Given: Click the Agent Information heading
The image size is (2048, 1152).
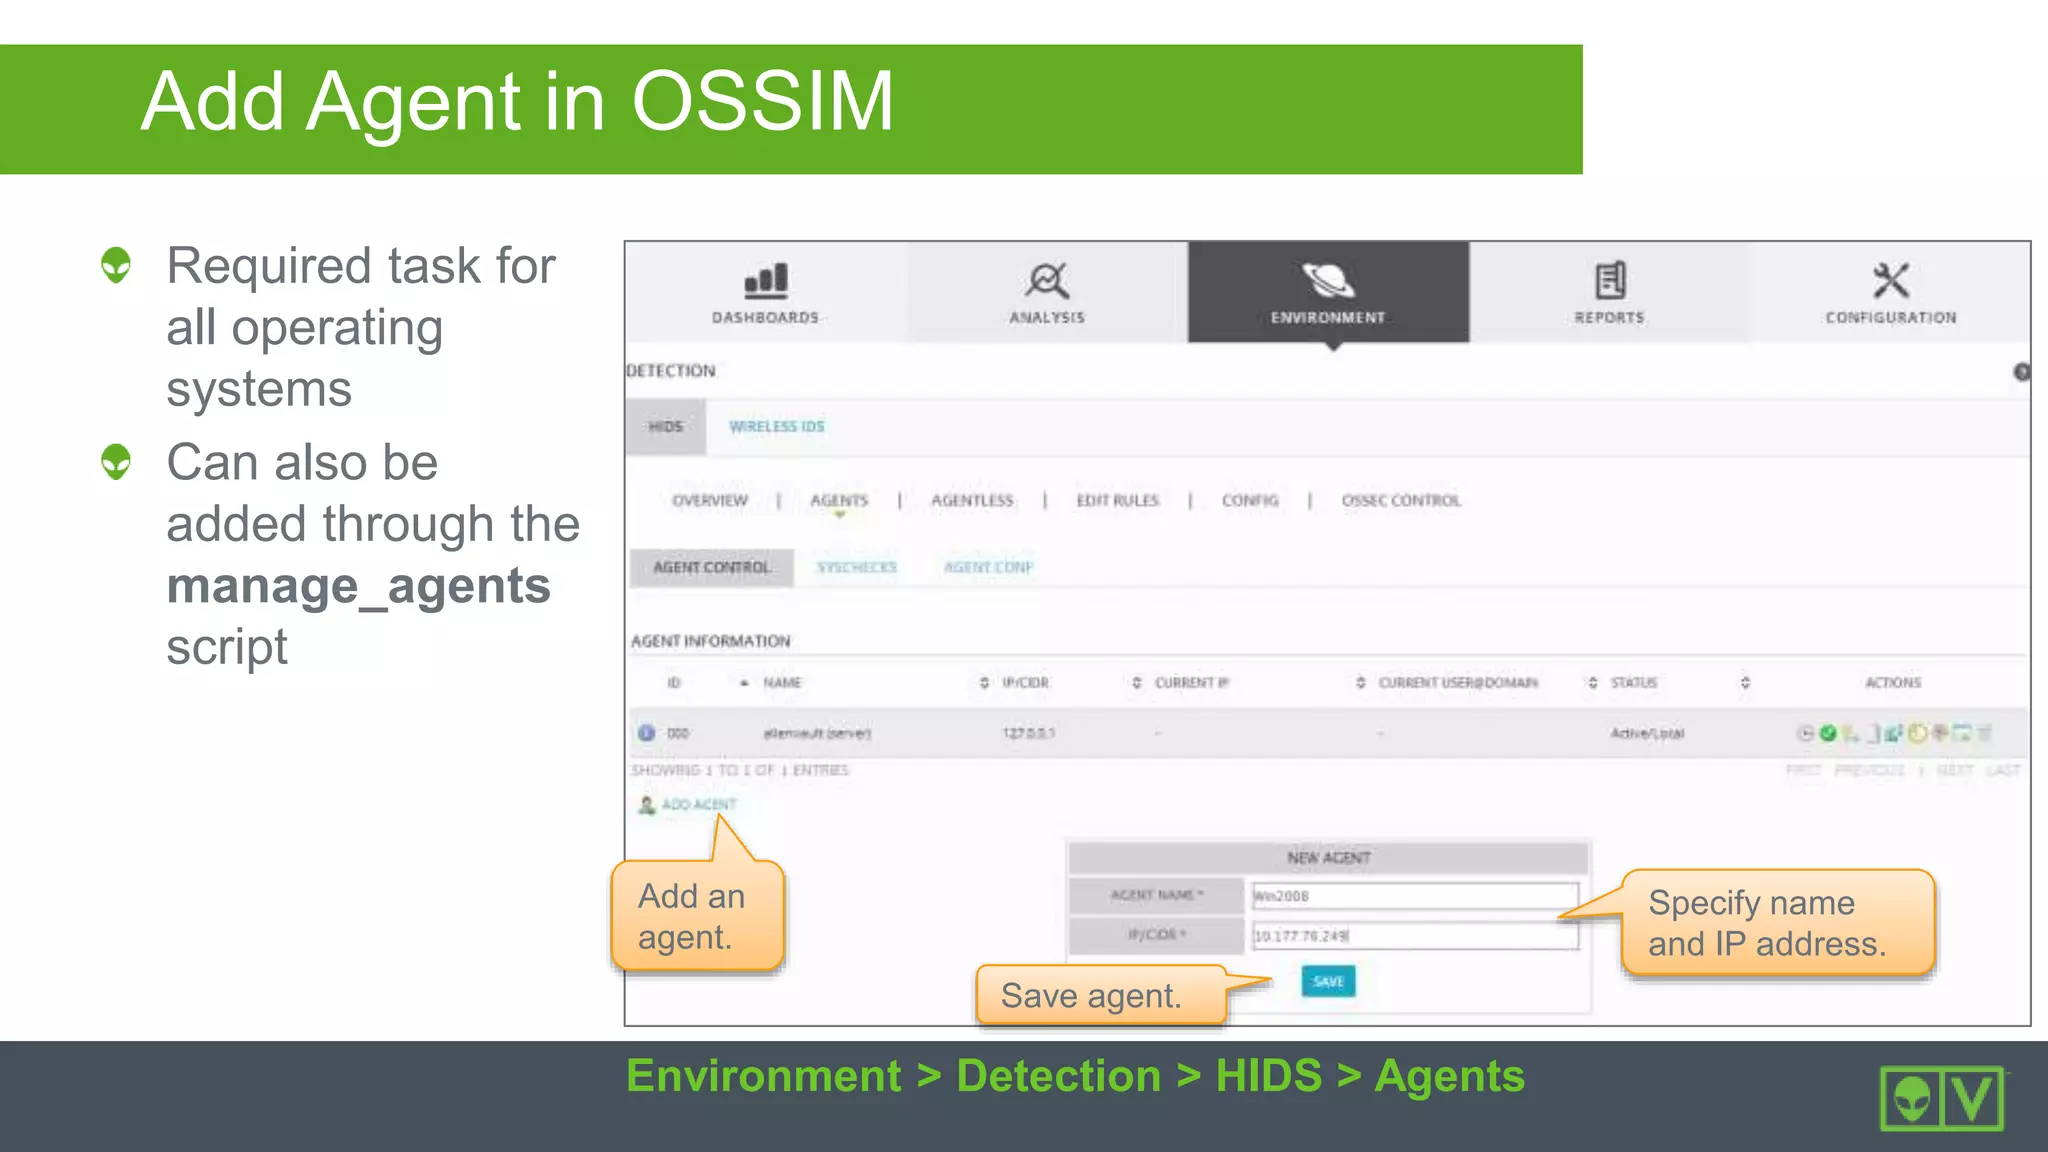Looking at the screenshot, I should point(710,641).
